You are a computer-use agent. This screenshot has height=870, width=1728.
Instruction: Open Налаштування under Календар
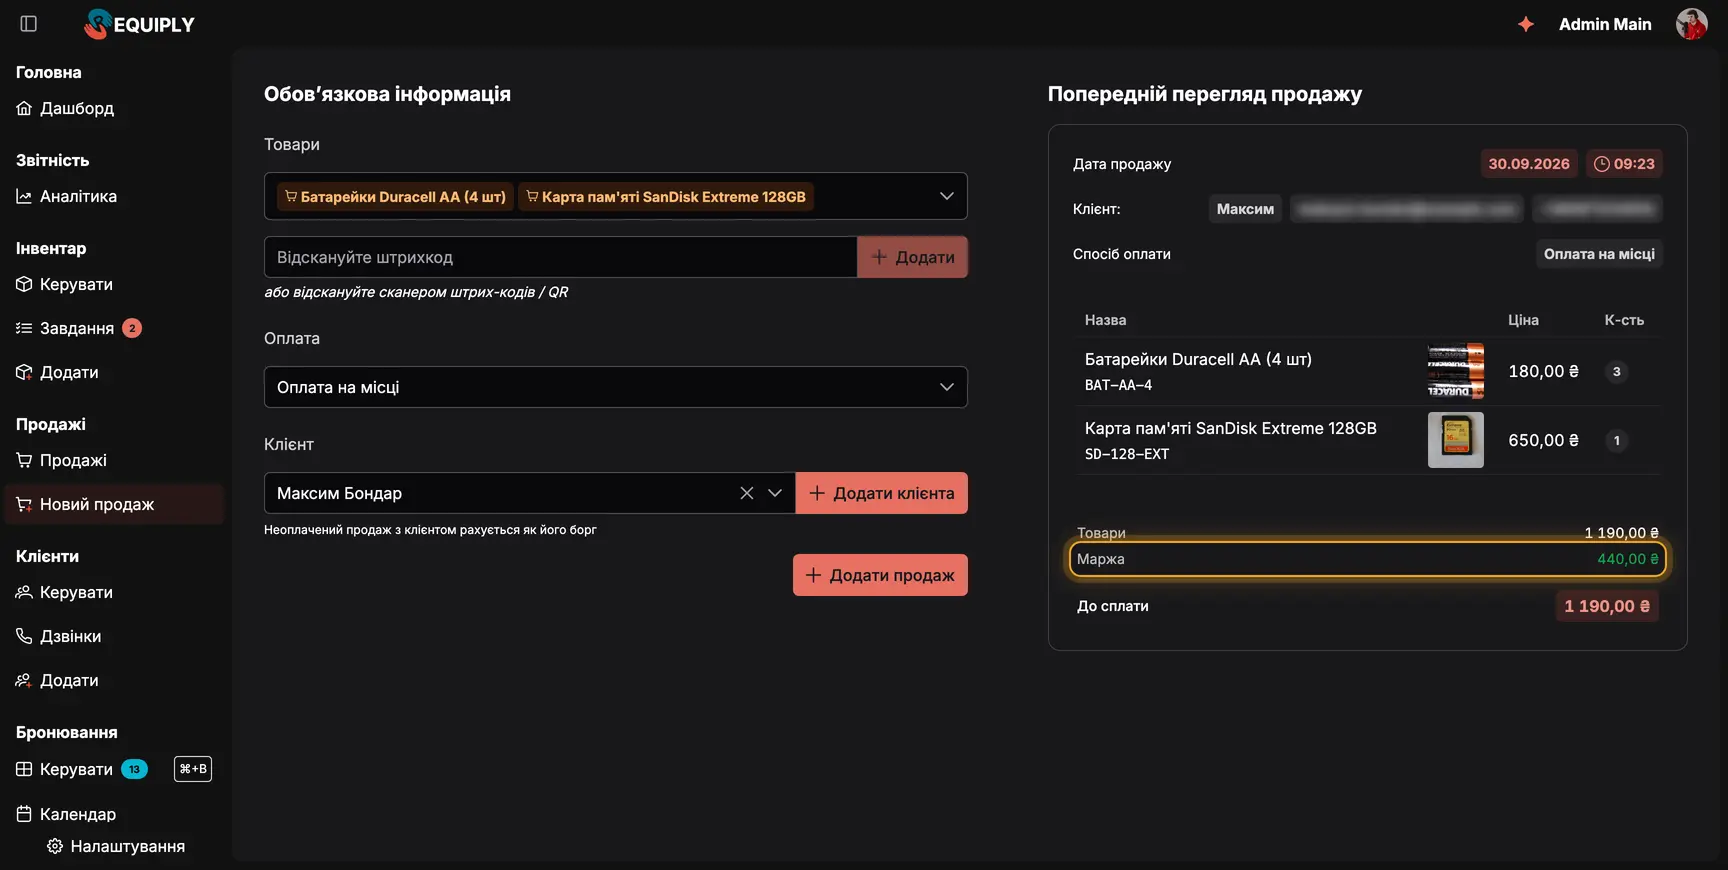pyautogui.click(x=116, y=846)
